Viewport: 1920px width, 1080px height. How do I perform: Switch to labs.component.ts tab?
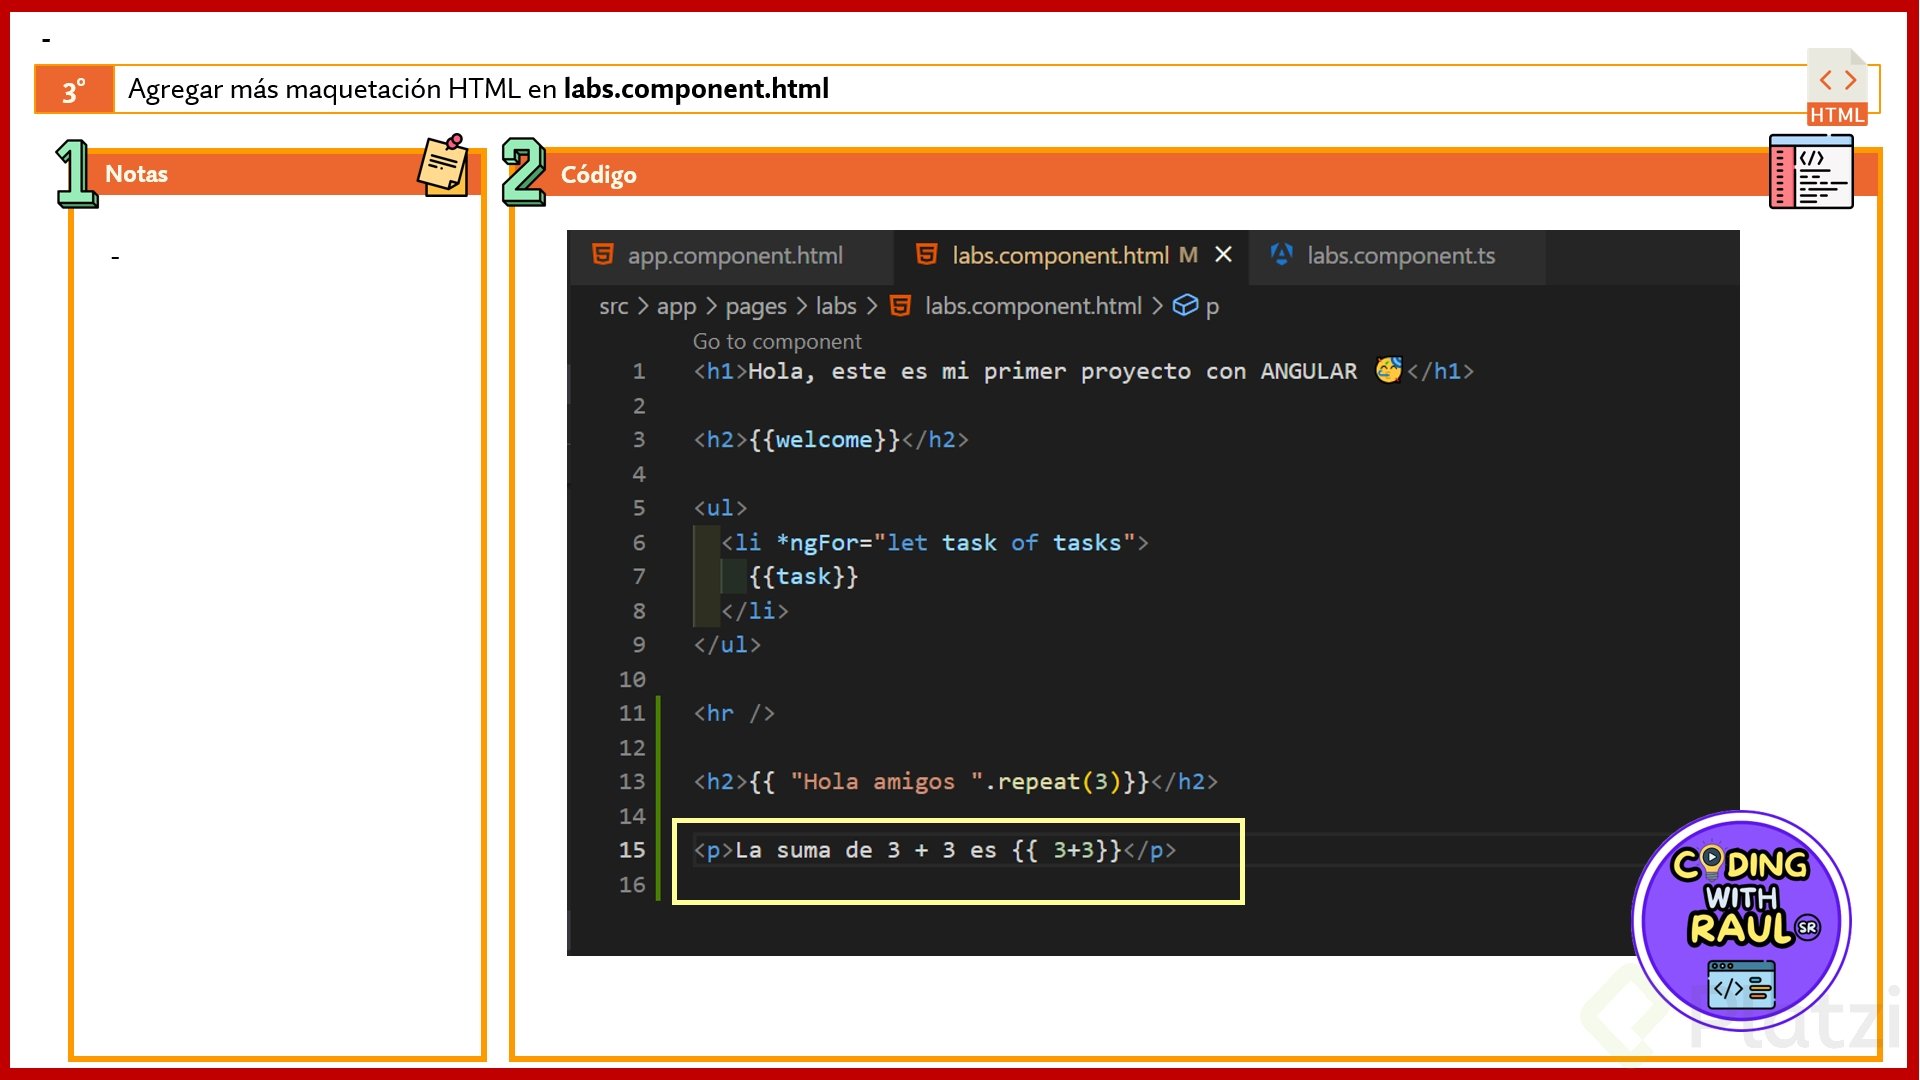coord(1400,256)
